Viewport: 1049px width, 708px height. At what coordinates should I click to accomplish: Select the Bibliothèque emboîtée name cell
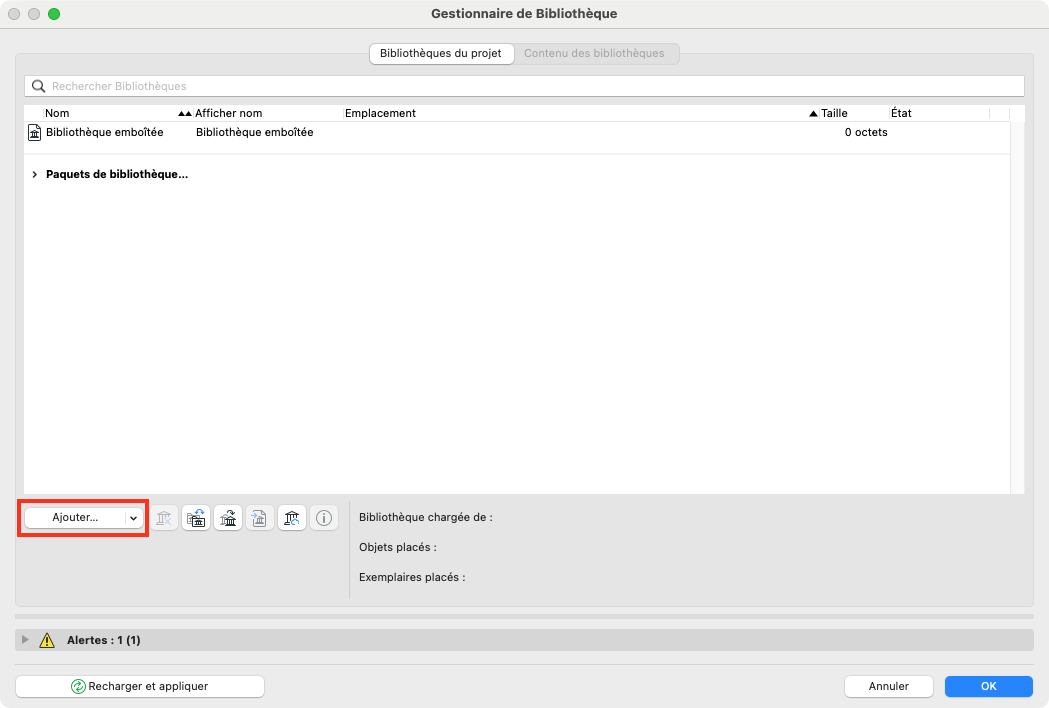point(104,132)
